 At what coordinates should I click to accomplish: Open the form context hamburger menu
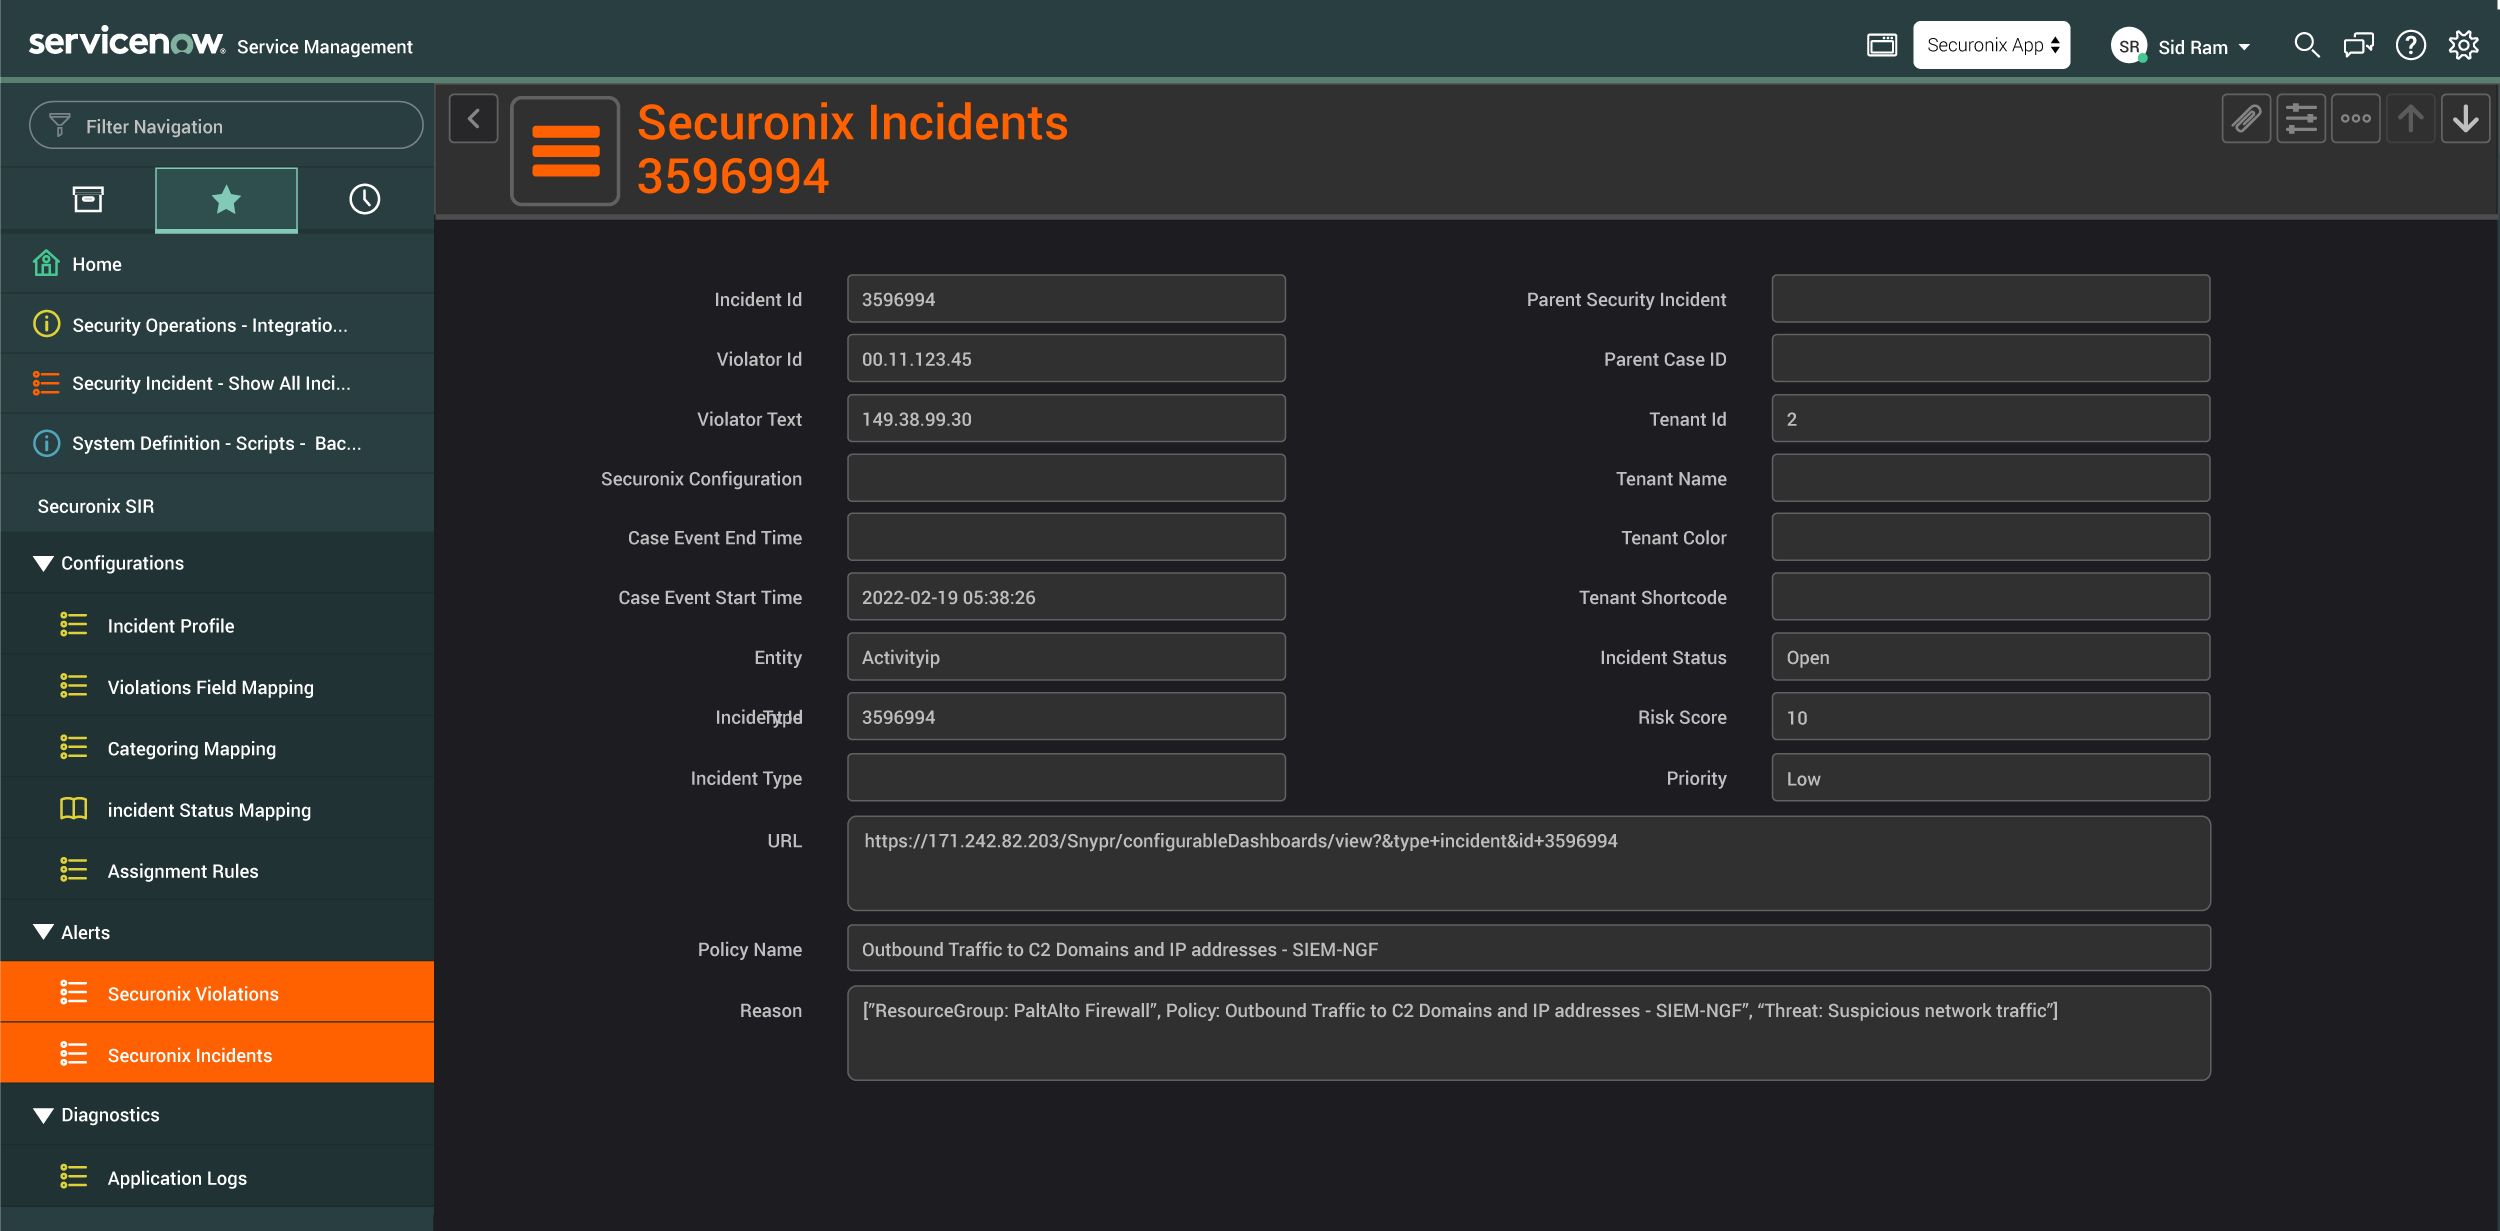click(x=565, y=151)
